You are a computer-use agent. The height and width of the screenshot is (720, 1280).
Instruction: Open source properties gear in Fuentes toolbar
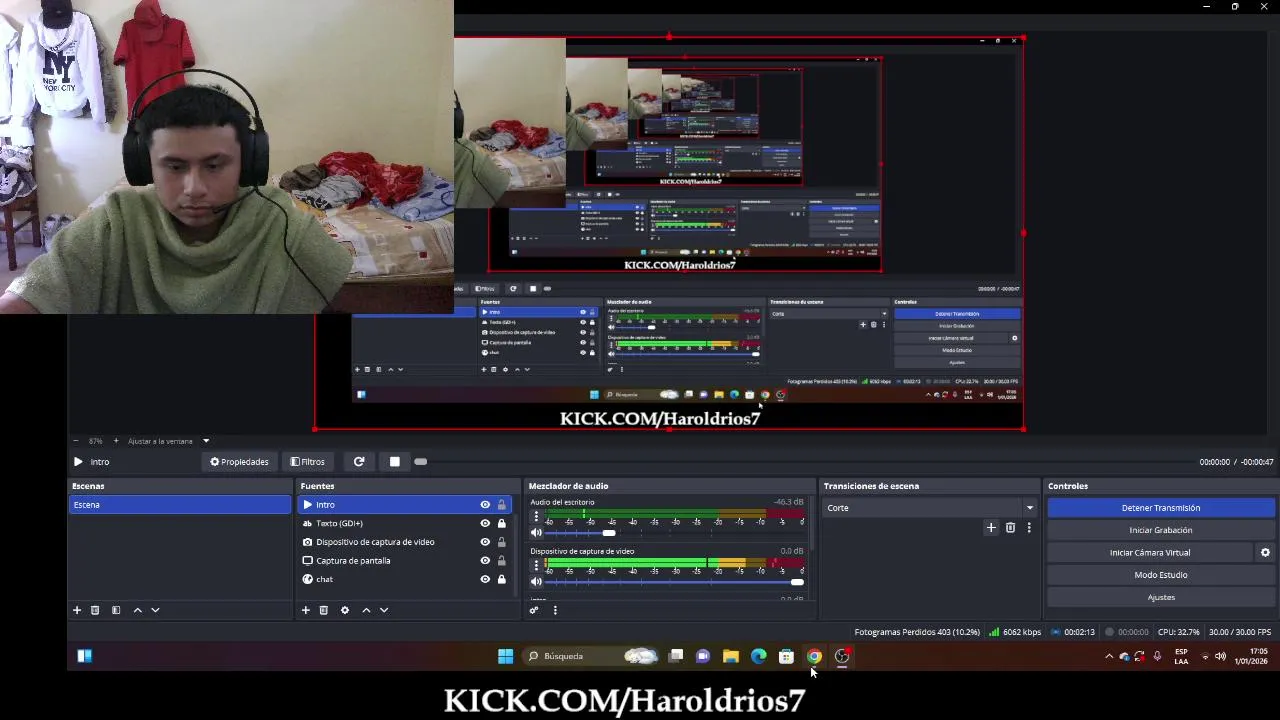point(345,610)
